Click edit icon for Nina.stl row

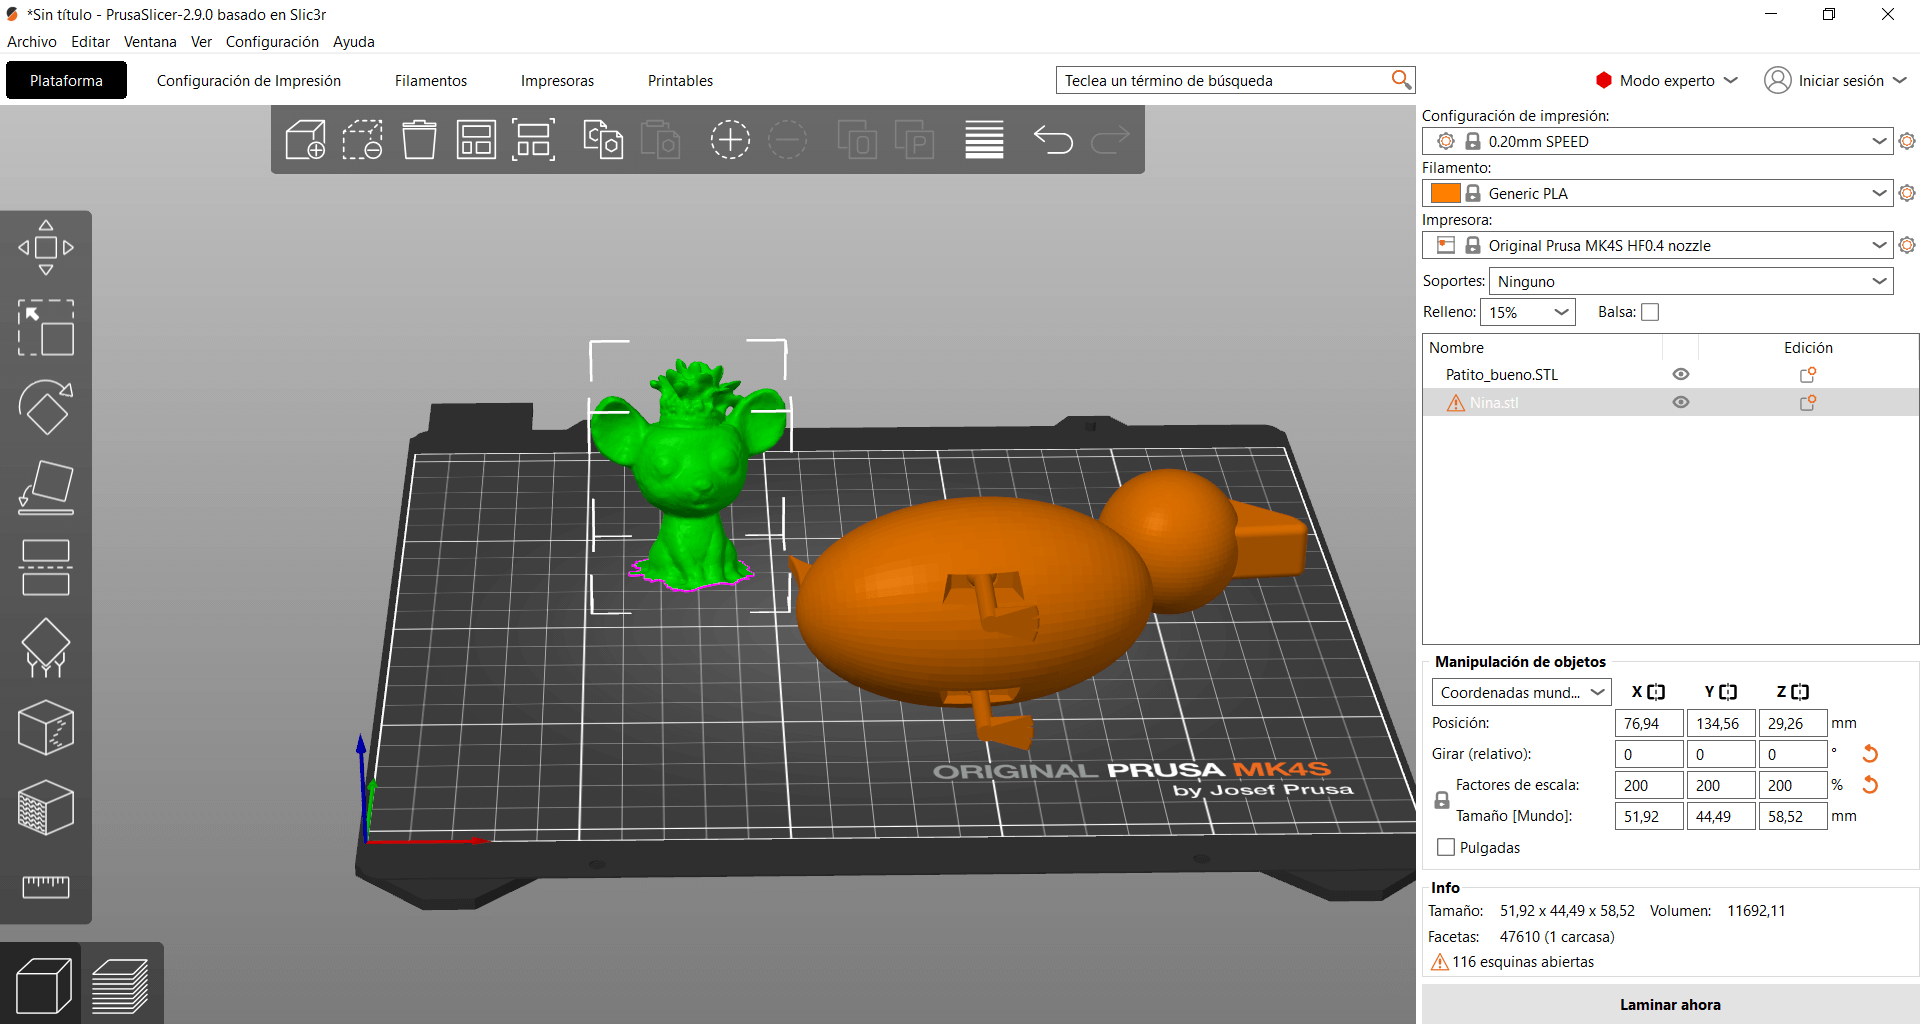[1808, 403]
